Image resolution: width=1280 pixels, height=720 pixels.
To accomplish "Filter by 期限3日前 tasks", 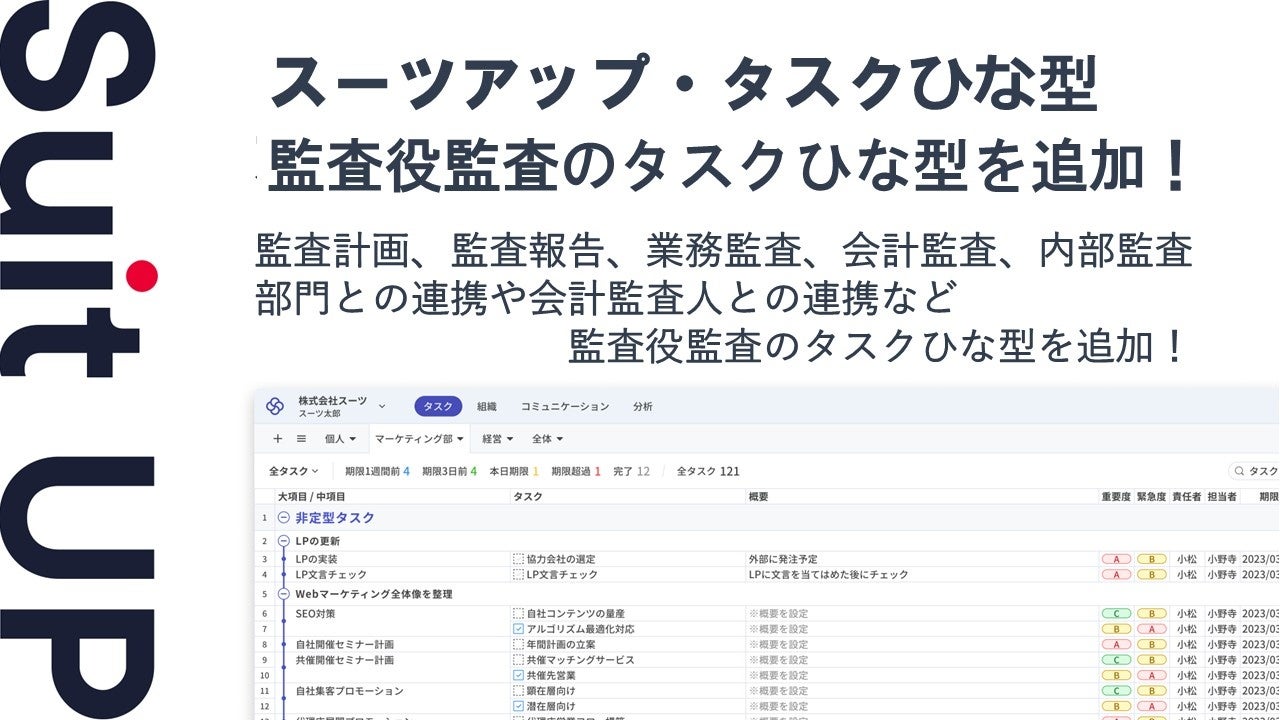I will [x=449, y=471].
